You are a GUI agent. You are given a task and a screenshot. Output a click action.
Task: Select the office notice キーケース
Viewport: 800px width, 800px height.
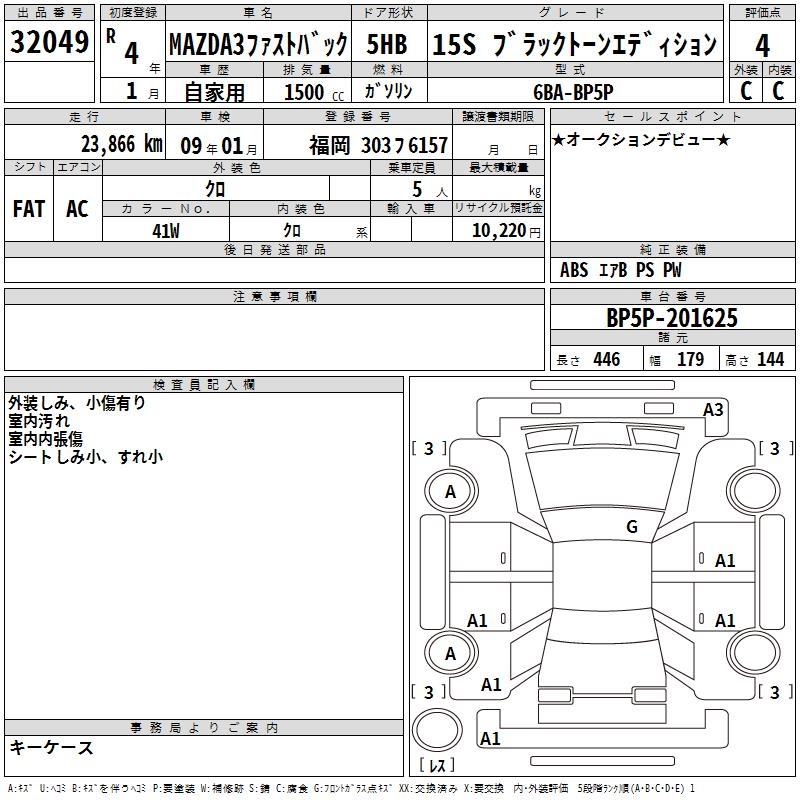(x=51, y=747)
